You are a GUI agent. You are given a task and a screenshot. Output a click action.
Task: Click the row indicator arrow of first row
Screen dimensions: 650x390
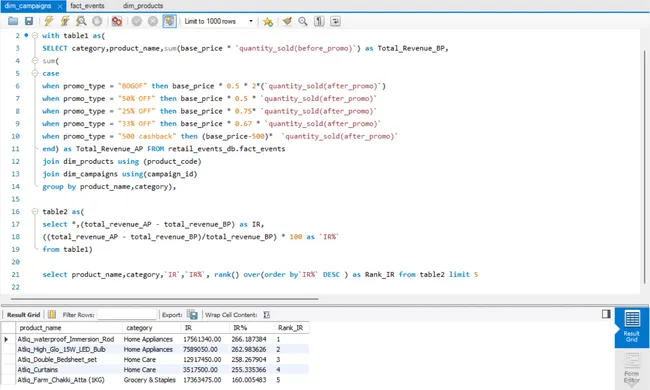(6, 339)
